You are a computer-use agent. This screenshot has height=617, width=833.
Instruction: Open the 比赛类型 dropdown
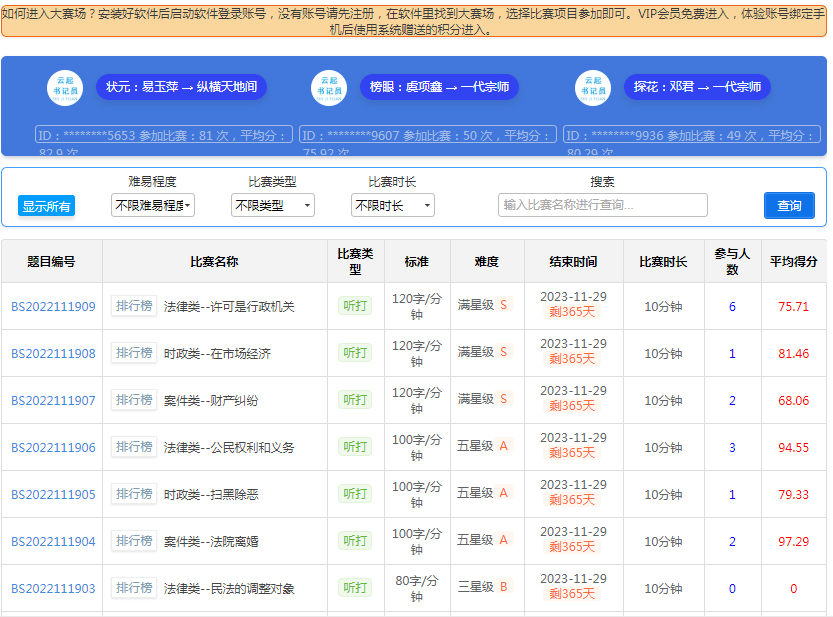coord(273,205)
